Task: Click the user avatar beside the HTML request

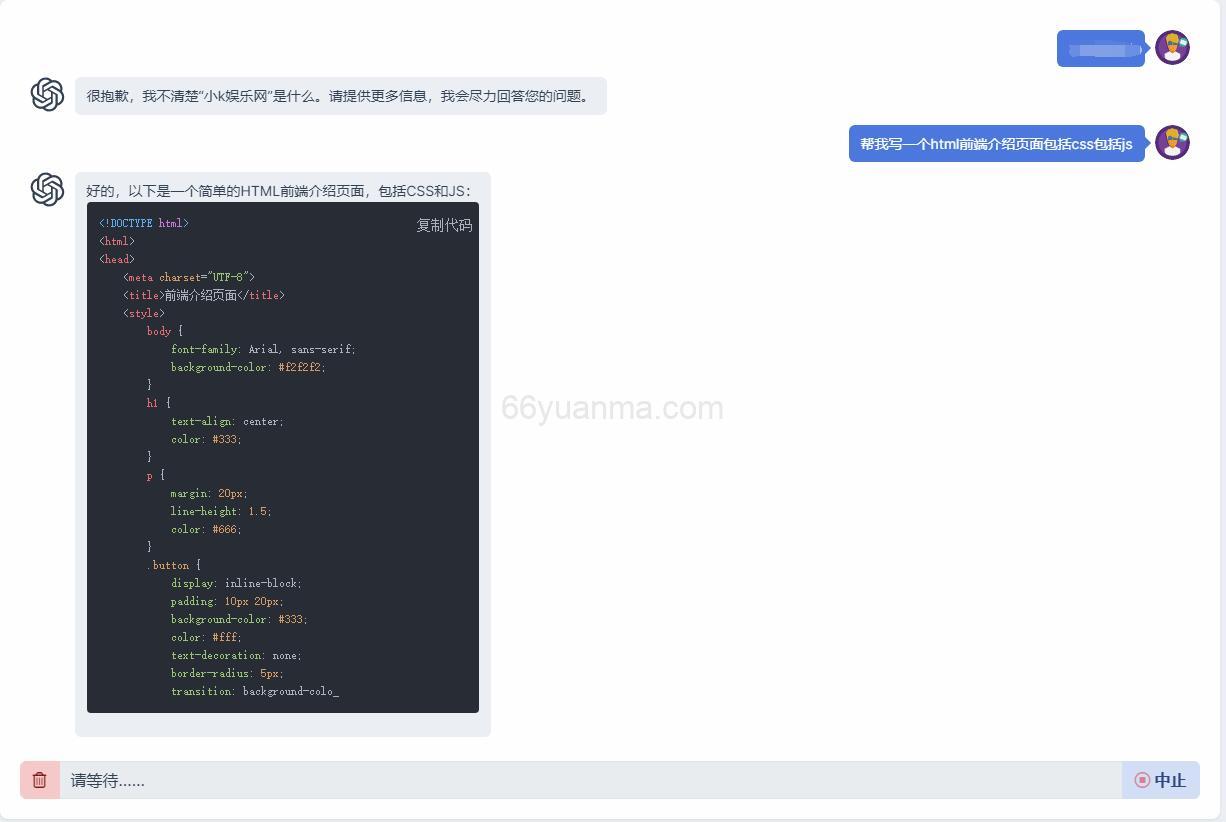Action: click(x=1172, y=143)
